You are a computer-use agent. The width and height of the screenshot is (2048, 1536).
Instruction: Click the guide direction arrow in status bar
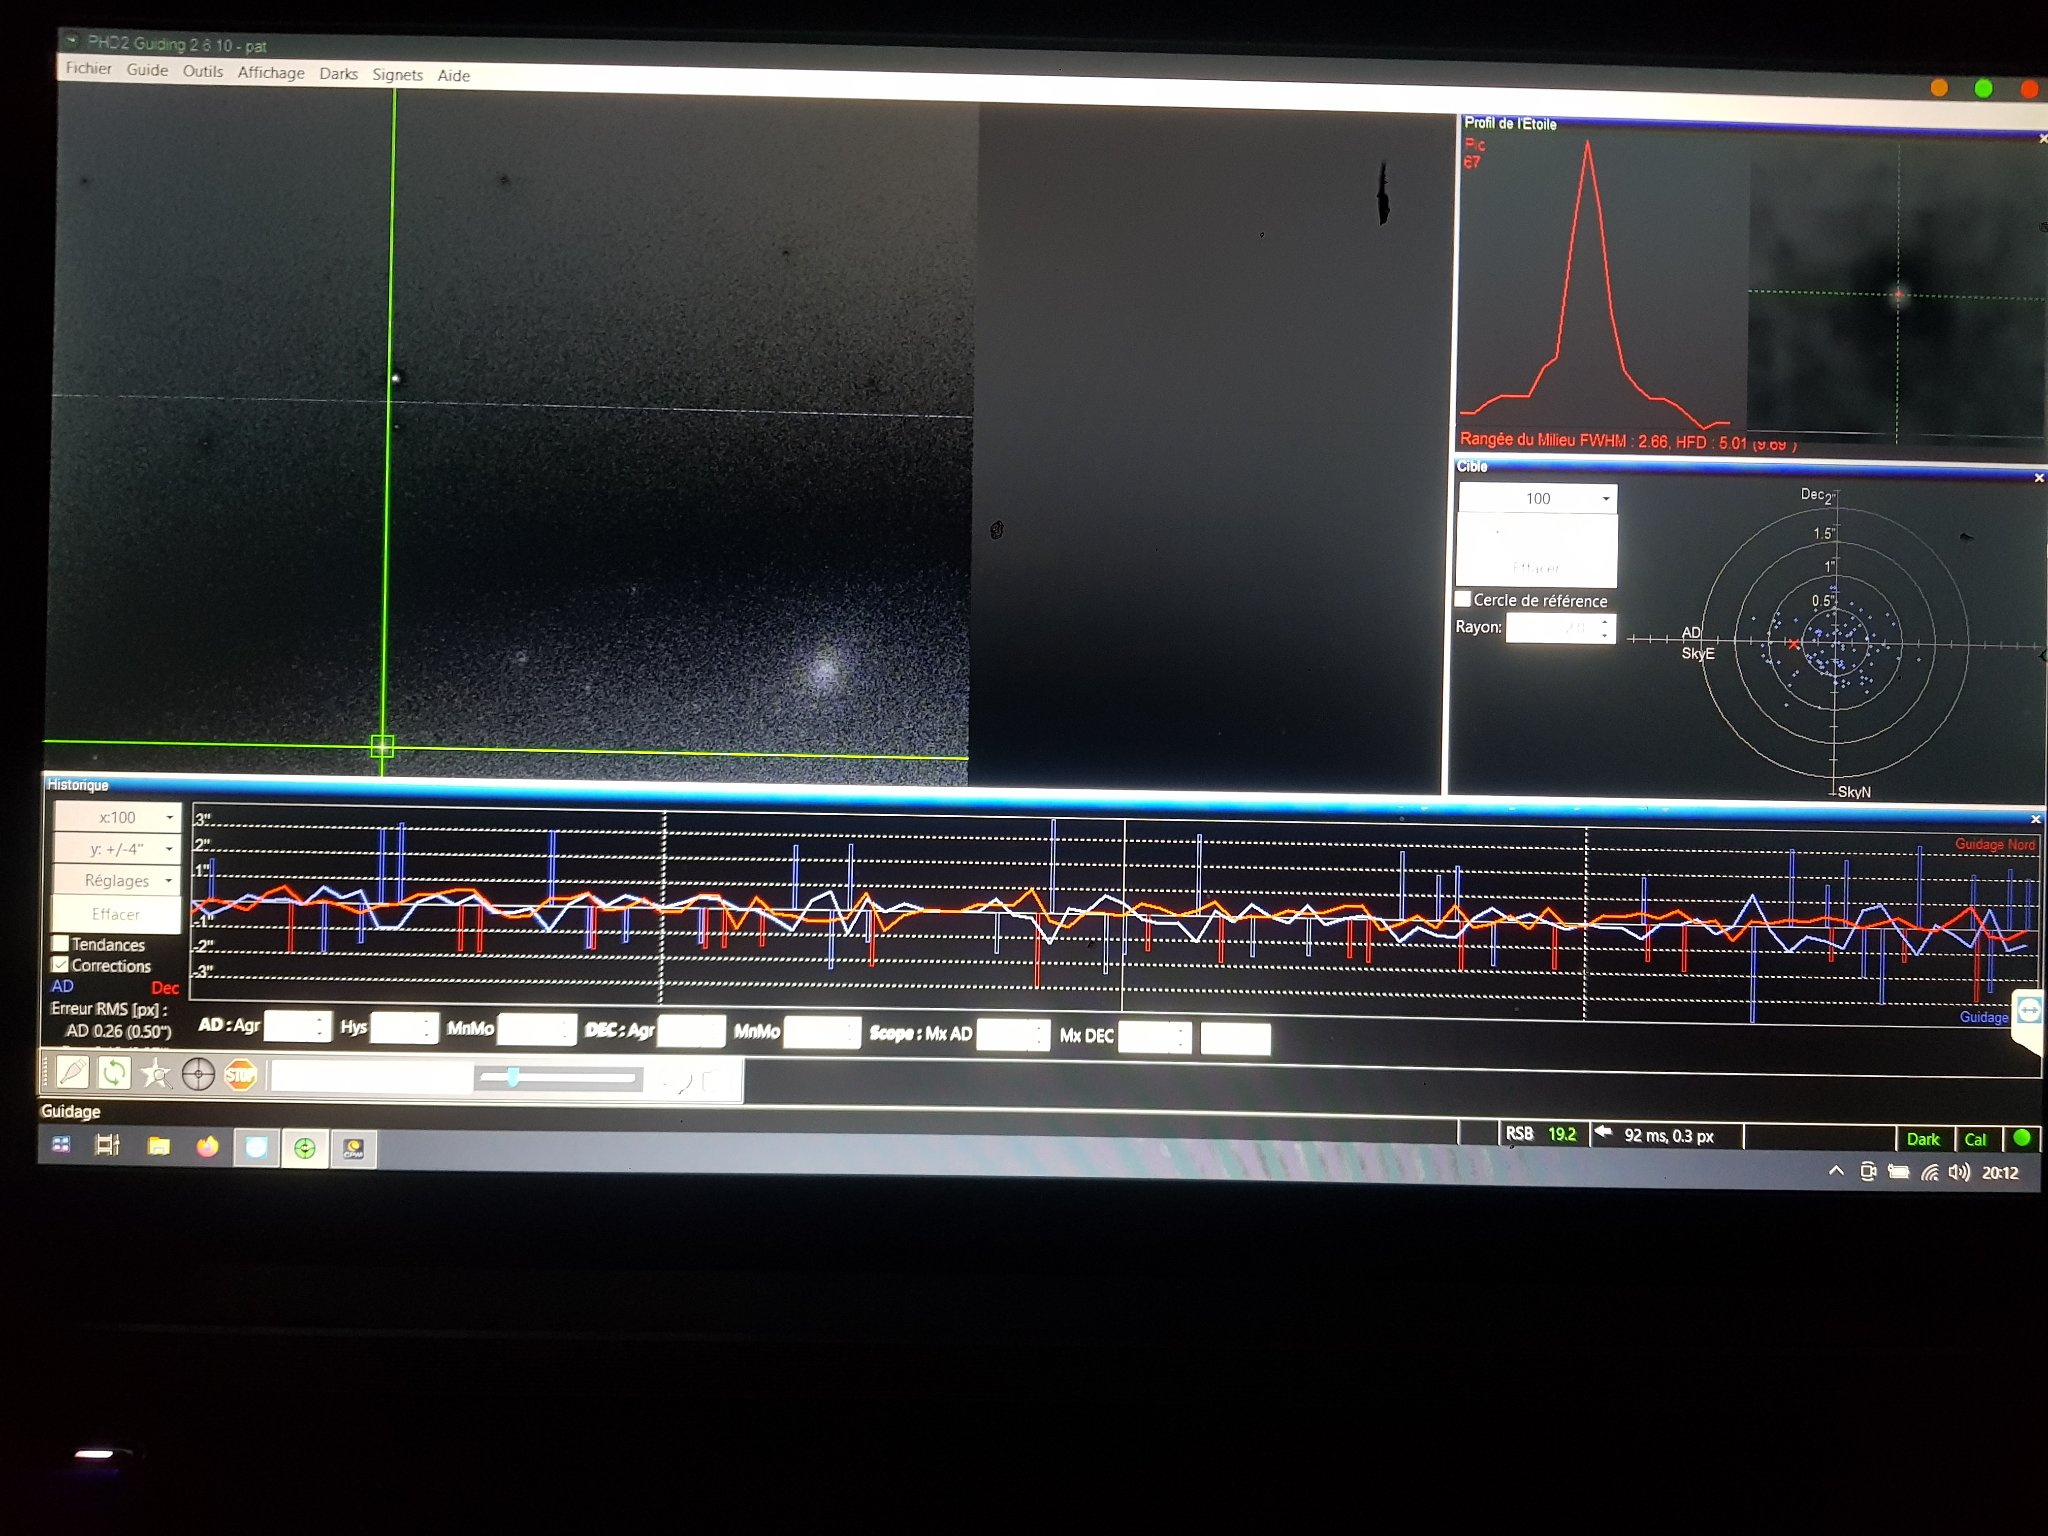pyautogui.click(x=1603, y=1132)
